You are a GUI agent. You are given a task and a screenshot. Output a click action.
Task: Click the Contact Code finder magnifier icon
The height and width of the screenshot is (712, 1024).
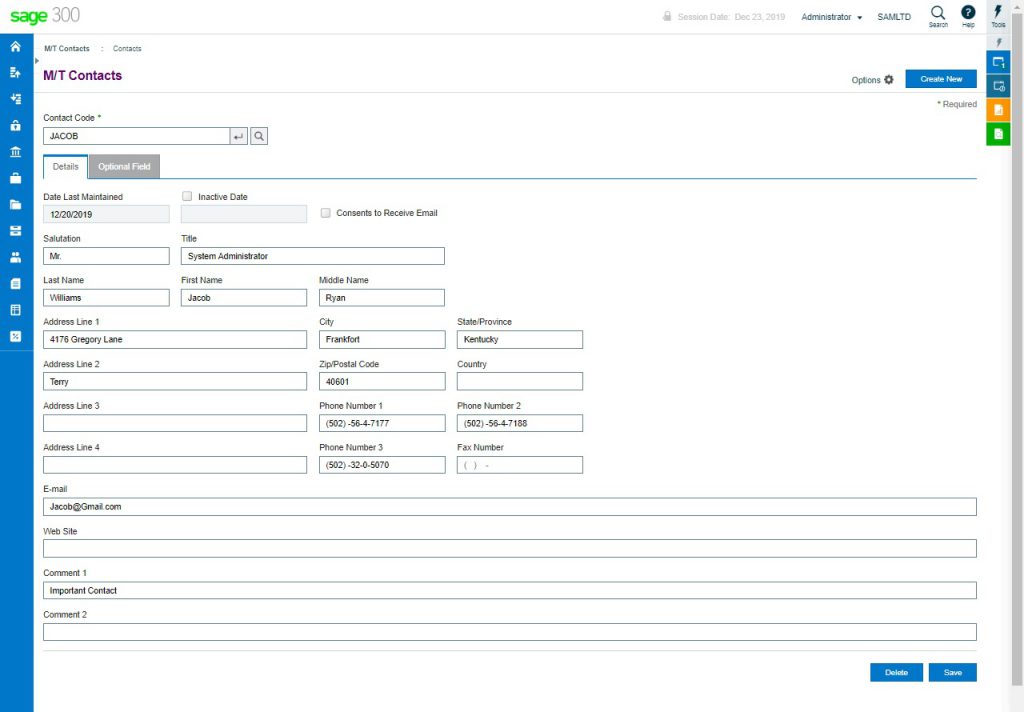[259, 136]
